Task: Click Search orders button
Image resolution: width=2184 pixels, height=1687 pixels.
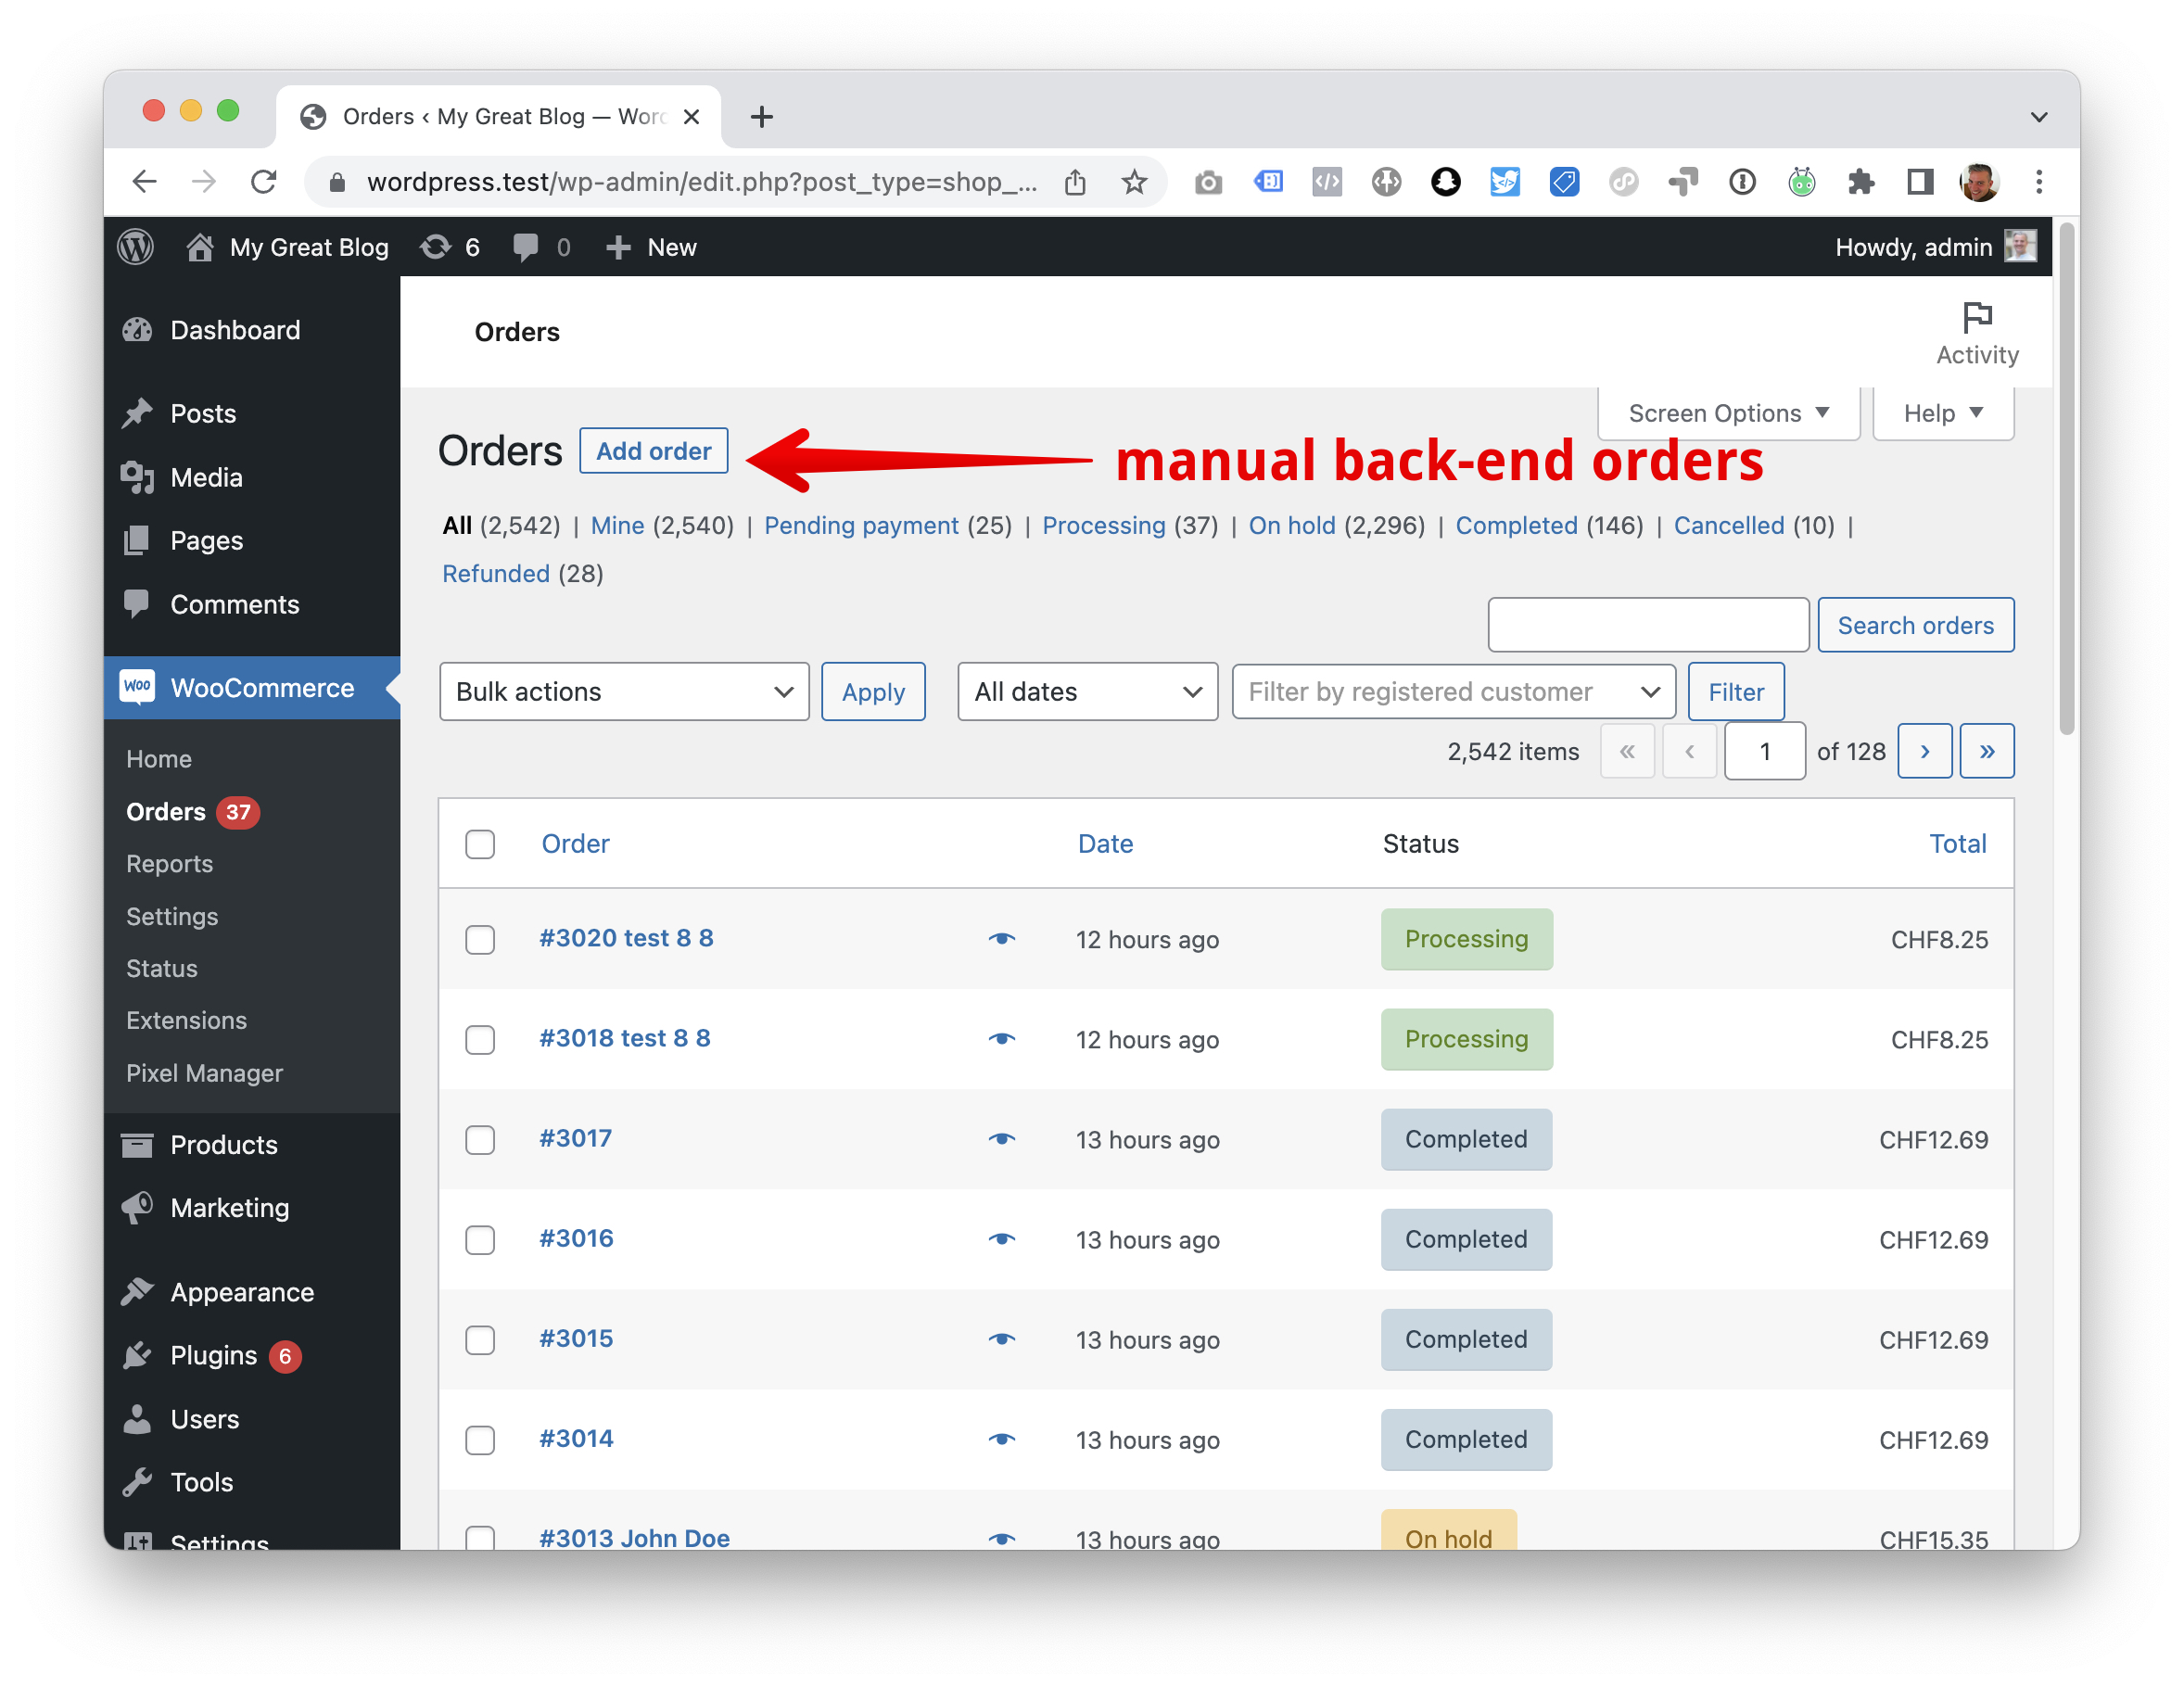Action: click(1916, 626)
